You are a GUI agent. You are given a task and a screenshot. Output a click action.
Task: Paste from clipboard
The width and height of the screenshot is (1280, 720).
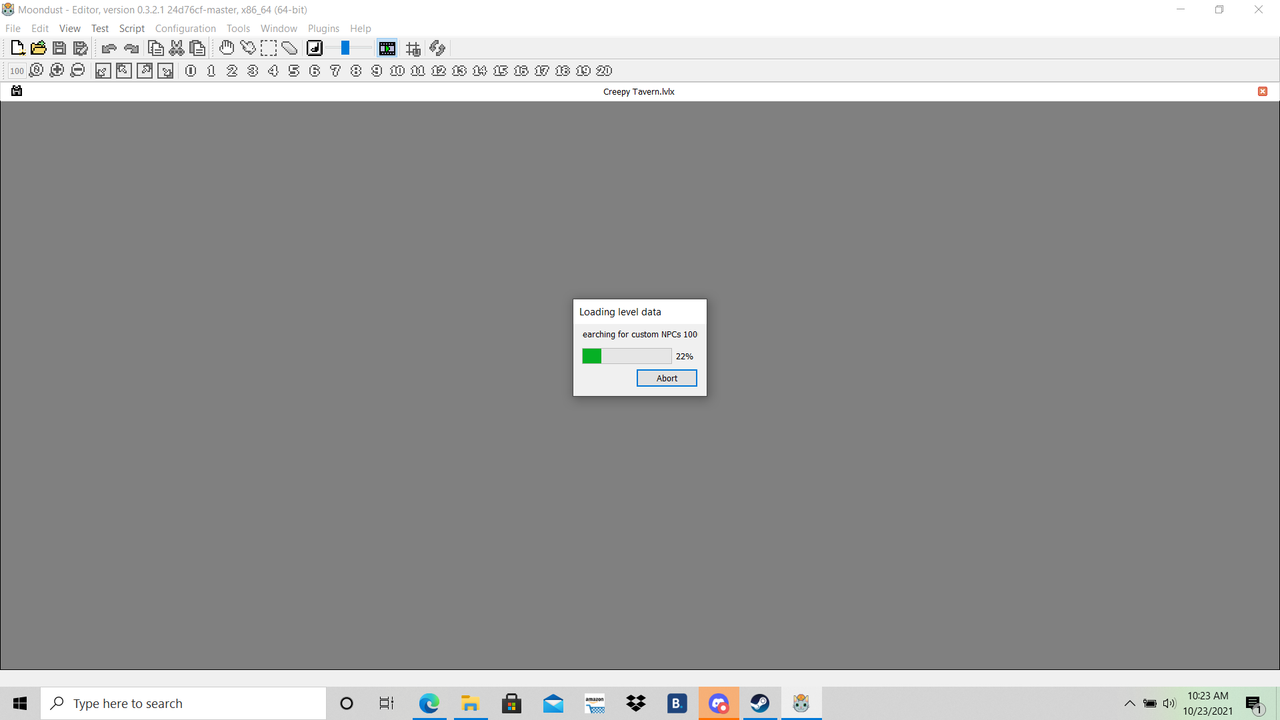pyautogui.click(x=197, y=48)
